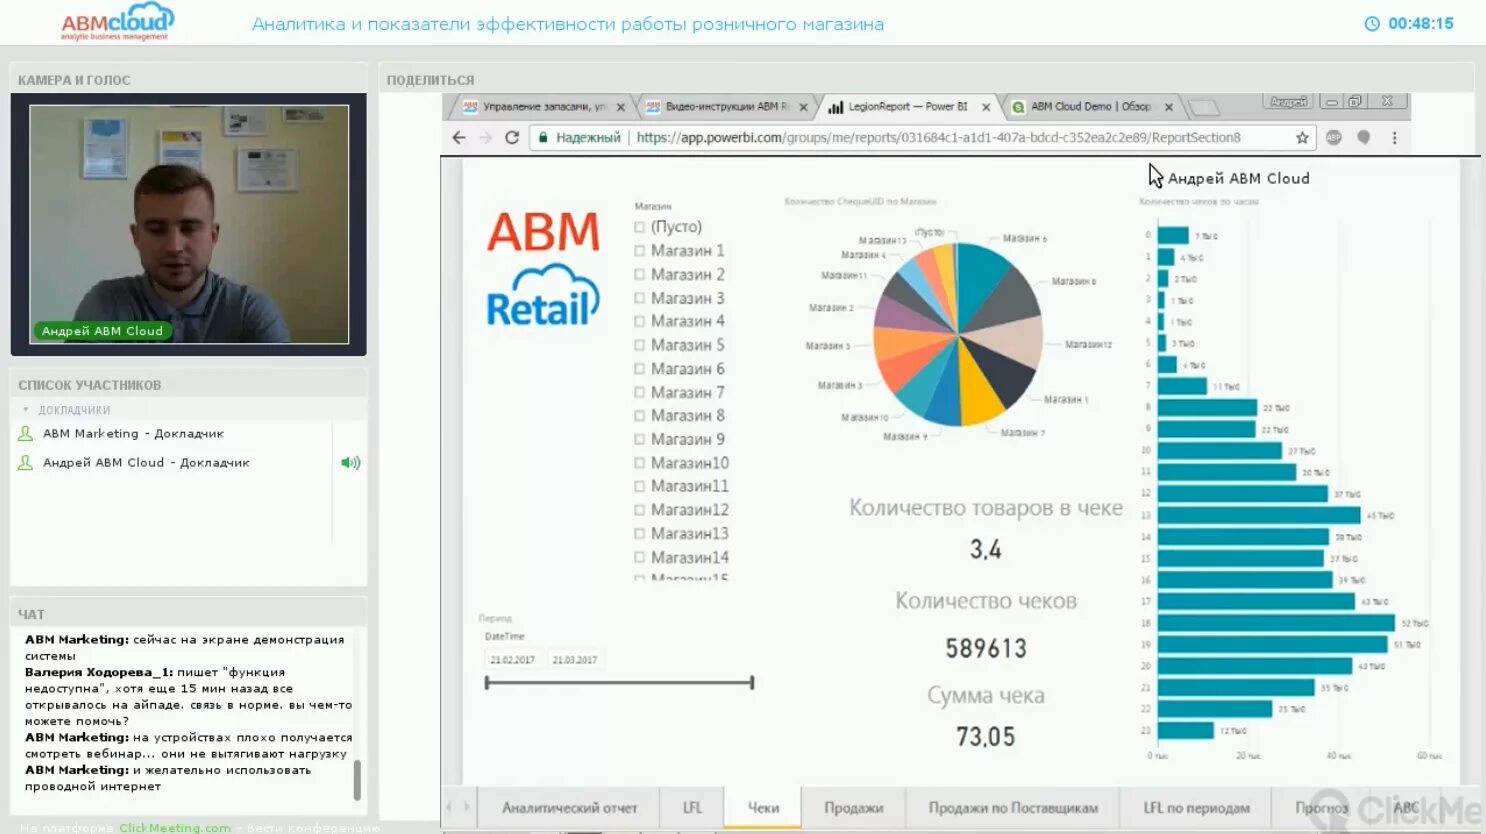Check the Магазин 1 checkbox
1486x834 pixels.
[x=640, y=251]
